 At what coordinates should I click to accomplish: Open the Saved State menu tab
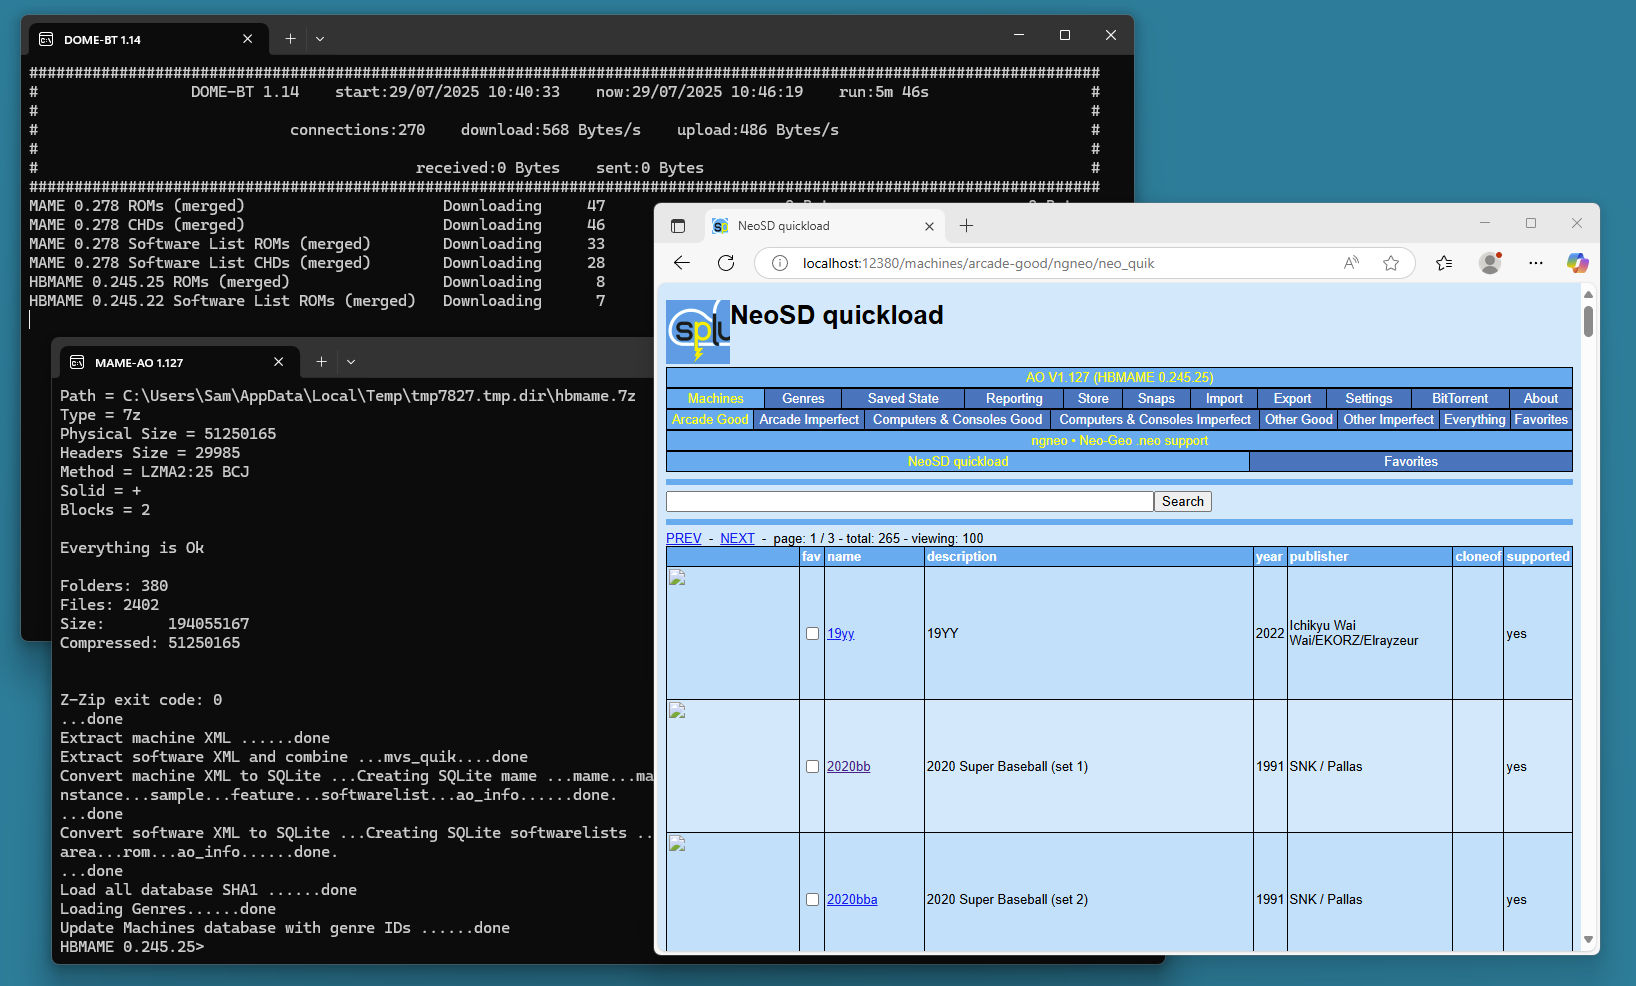pos(903,398)
